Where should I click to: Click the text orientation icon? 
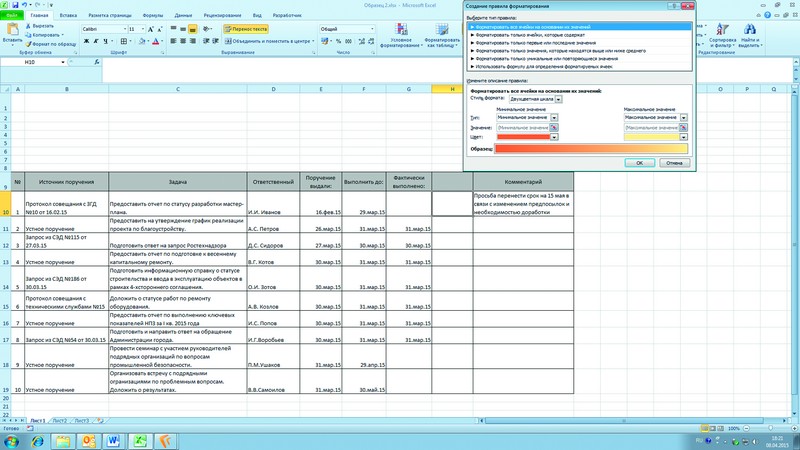[x=206, y=29]
